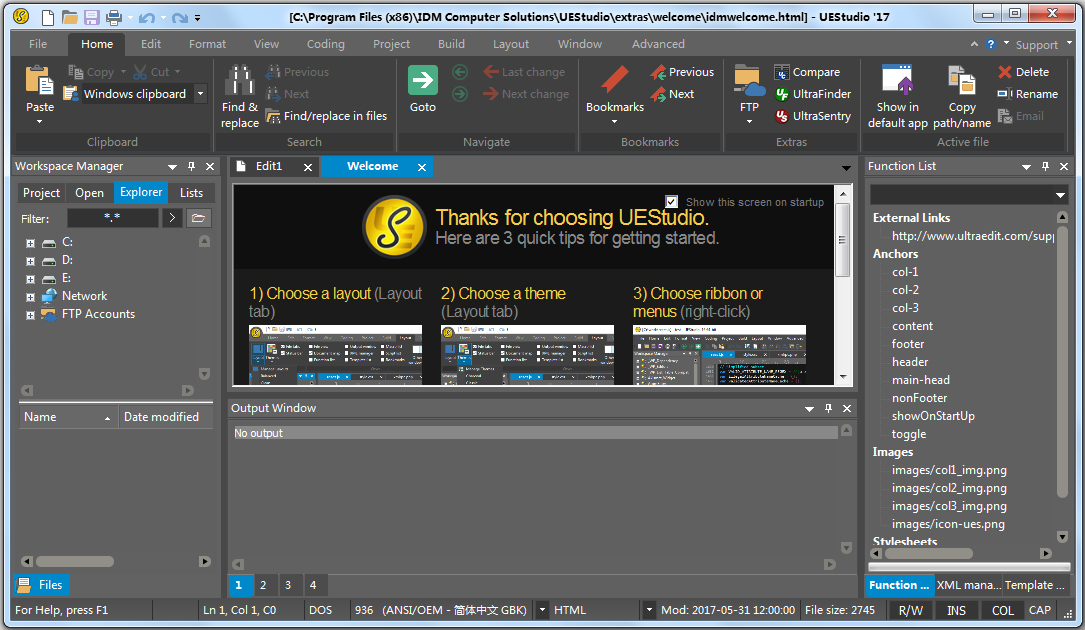Open the Windows clipboard dropdown
Screen dimensions: 1085x630
click(200, 93)
